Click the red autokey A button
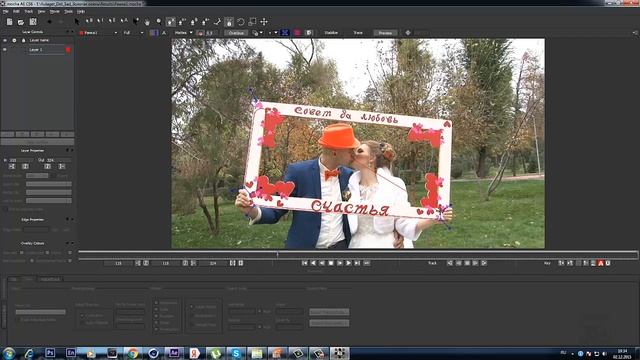 (x=601, y=263)
